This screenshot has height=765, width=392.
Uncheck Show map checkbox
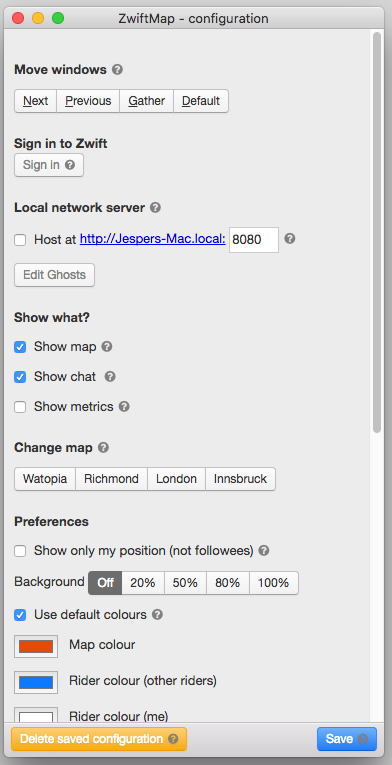(20, 347)
